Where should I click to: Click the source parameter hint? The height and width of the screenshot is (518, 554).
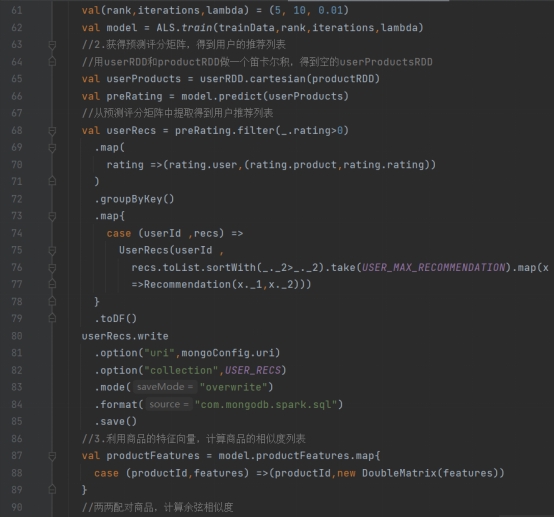[x=169, y=404]
